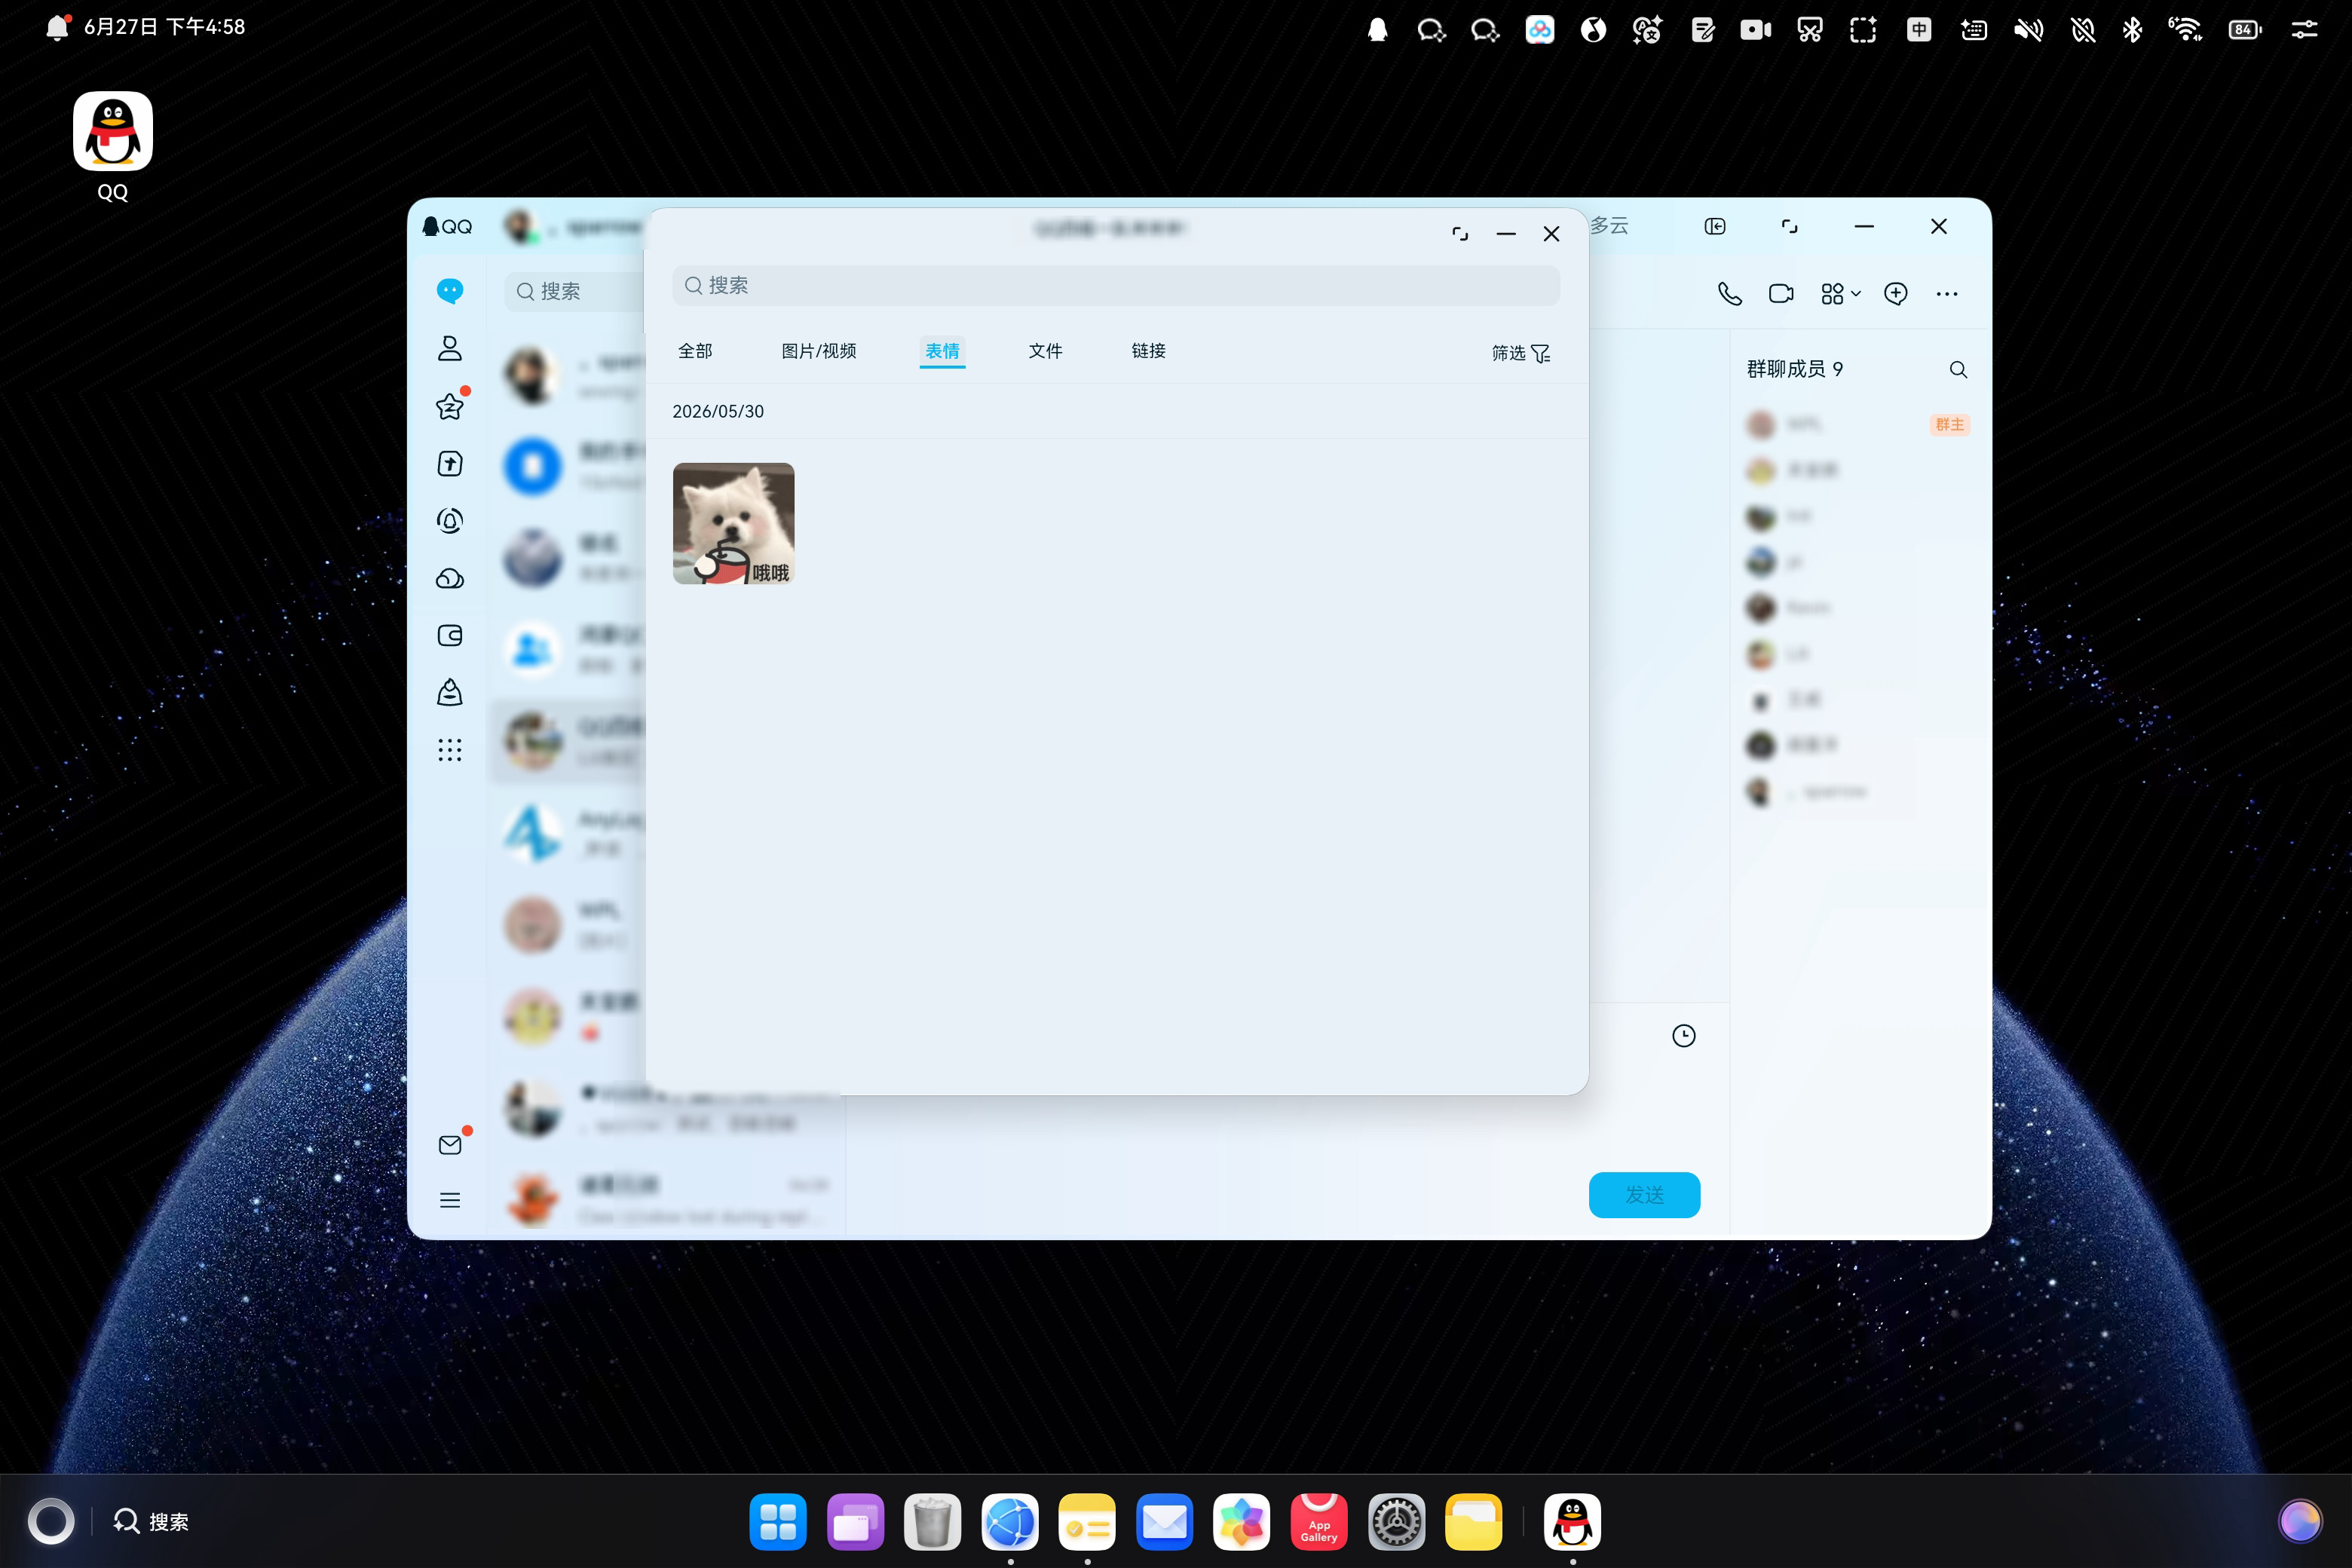Open the filter (筛选) option in history
2352x1568 pixels.
pyautogui.click(x=1520, y=353)
